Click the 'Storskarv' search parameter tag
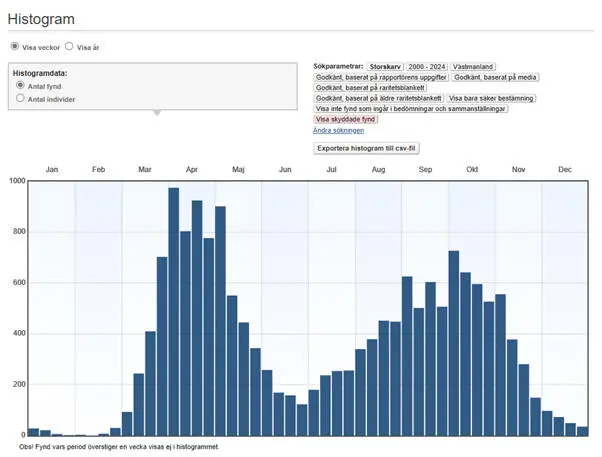Screen dimensions: 602x457 pyautogui.click(x=385, y=65)
